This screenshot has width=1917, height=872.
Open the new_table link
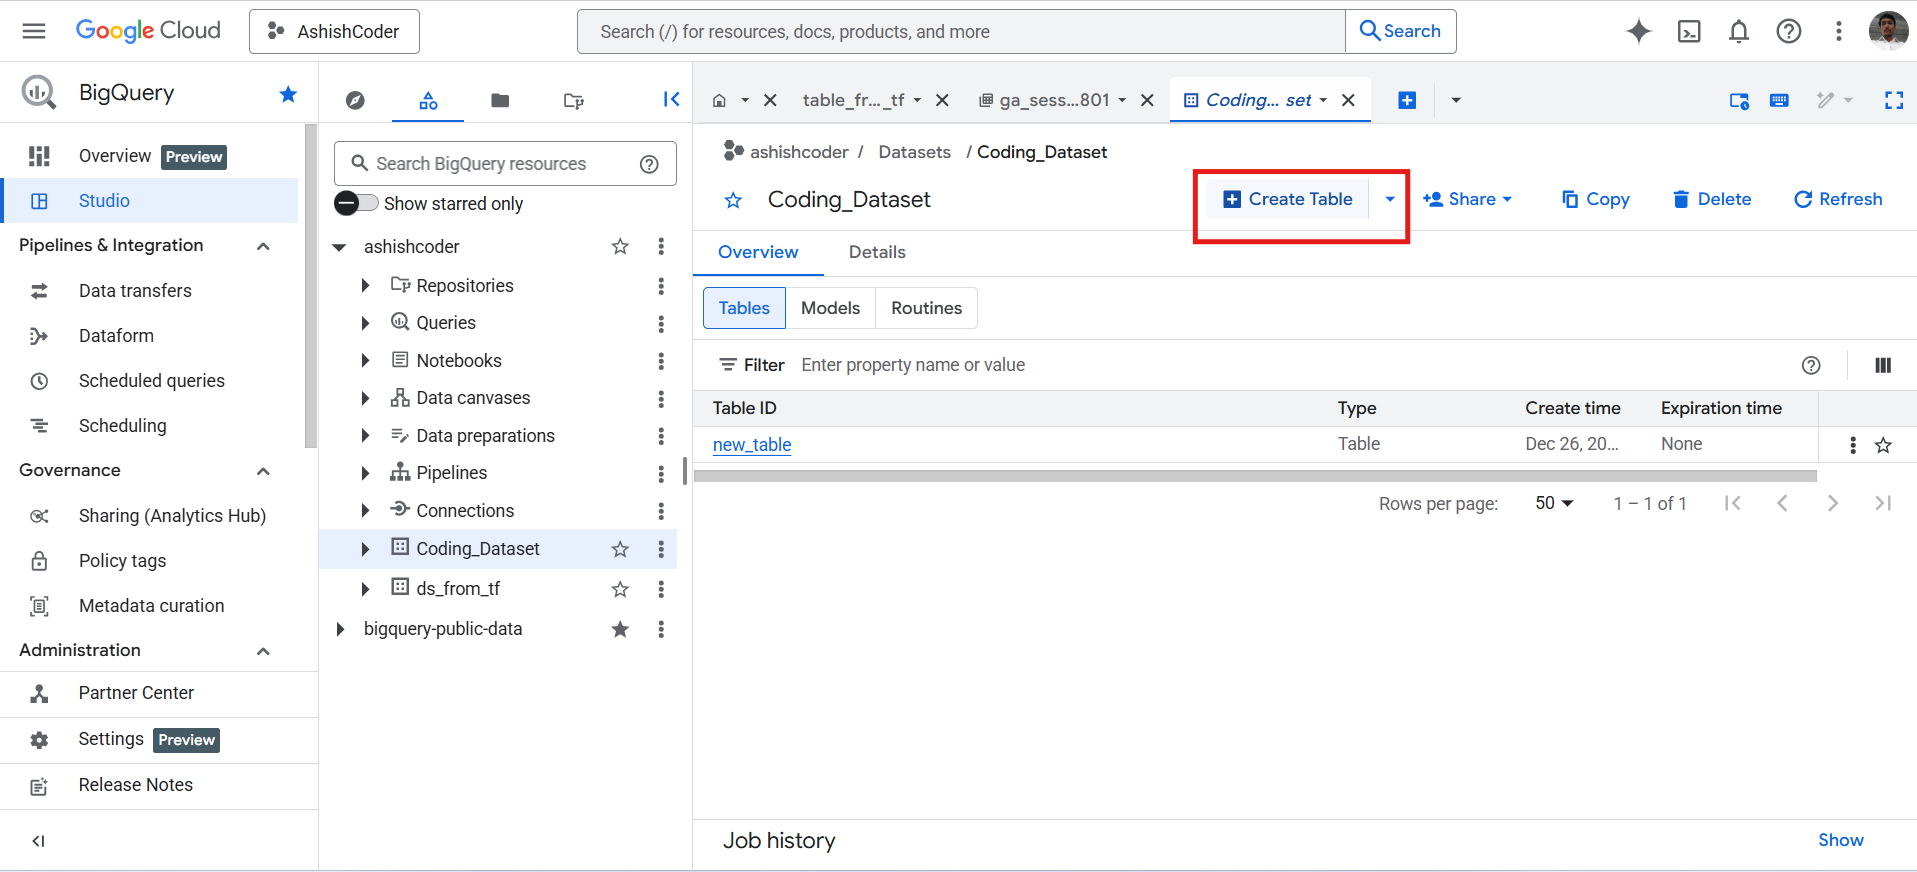[x=752, y=445]
